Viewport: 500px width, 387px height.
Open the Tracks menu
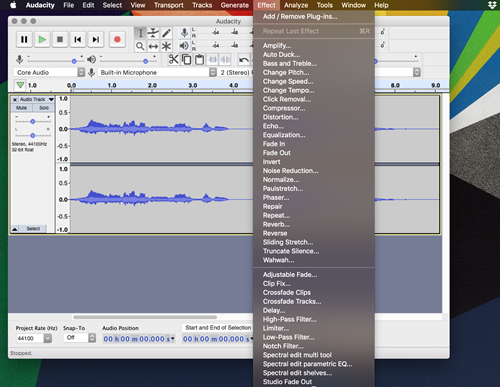(x=202, y=5)
